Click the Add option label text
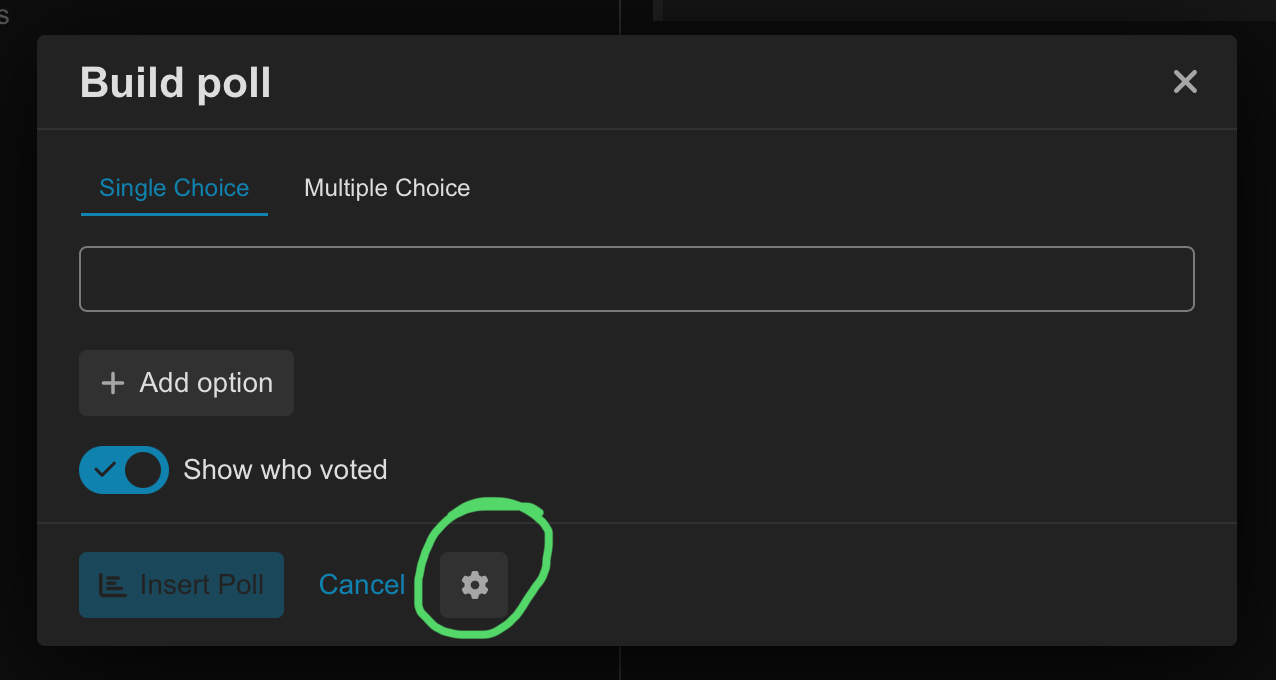The width and height of the screenshot is (1276, 680). click(x=206, y=383)
